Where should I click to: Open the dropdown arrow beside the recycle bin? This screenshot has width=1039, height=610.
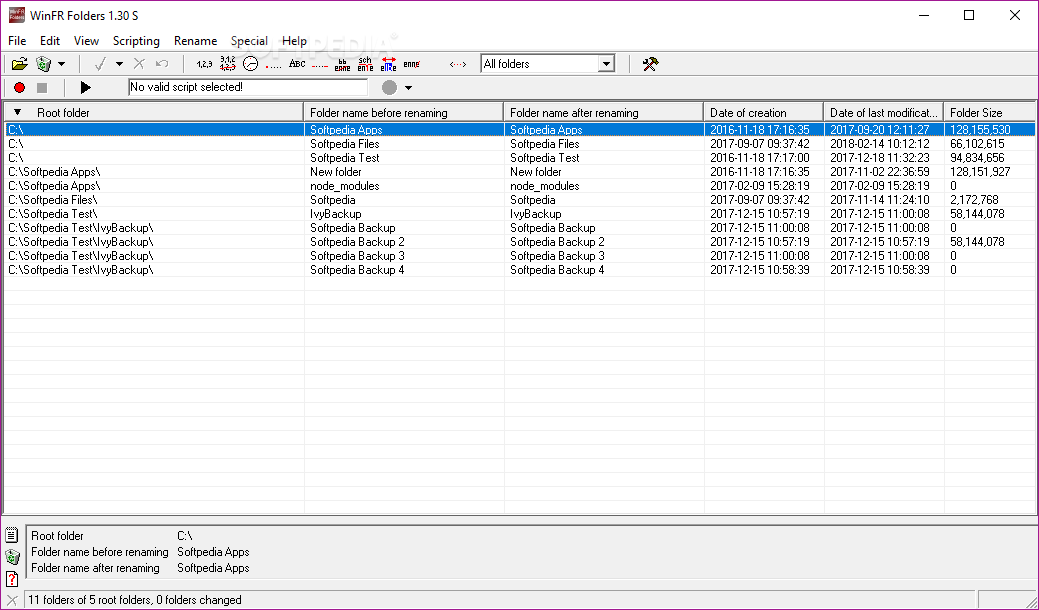coord(62,64)
